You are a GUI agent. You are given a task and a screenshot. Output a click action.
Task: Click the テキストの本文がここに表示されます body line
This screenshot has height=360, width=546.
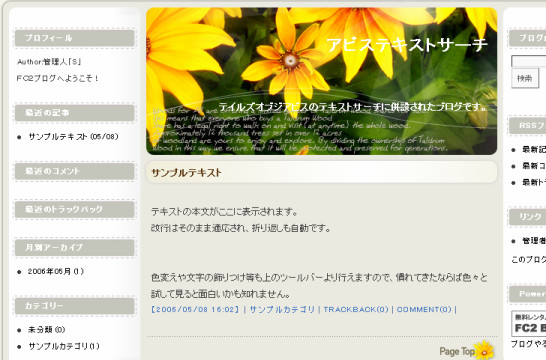(224, 211)
